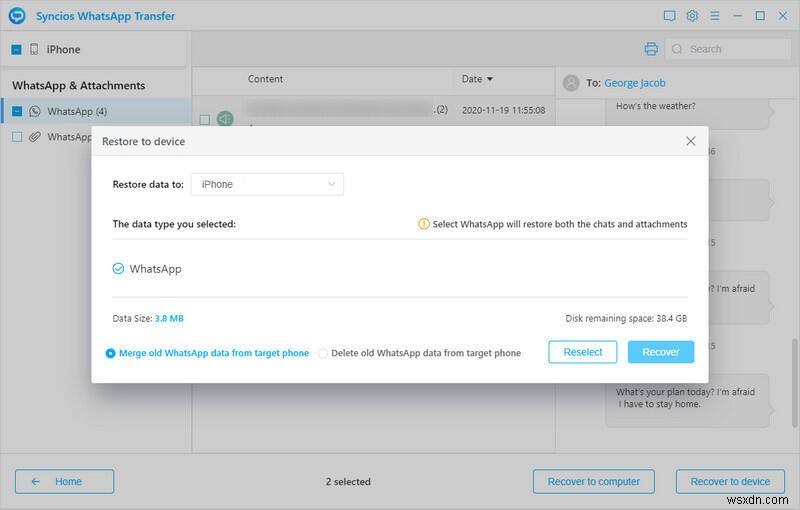Select Merge old WhatsApp data option
The width and height of the screenshot is (800, 510).
tap(110, 353)
